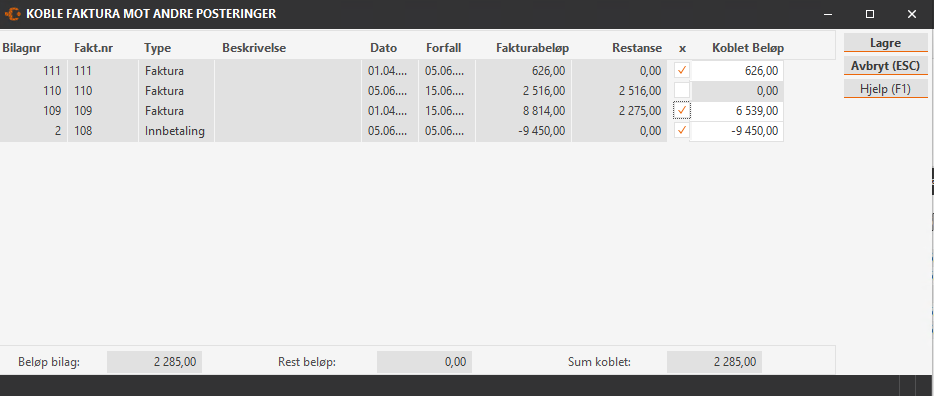The height and width of the screenshot is (396, 934).
Task: Edit Koblet Beløp field showing 626,00
Action: (736, 71)
